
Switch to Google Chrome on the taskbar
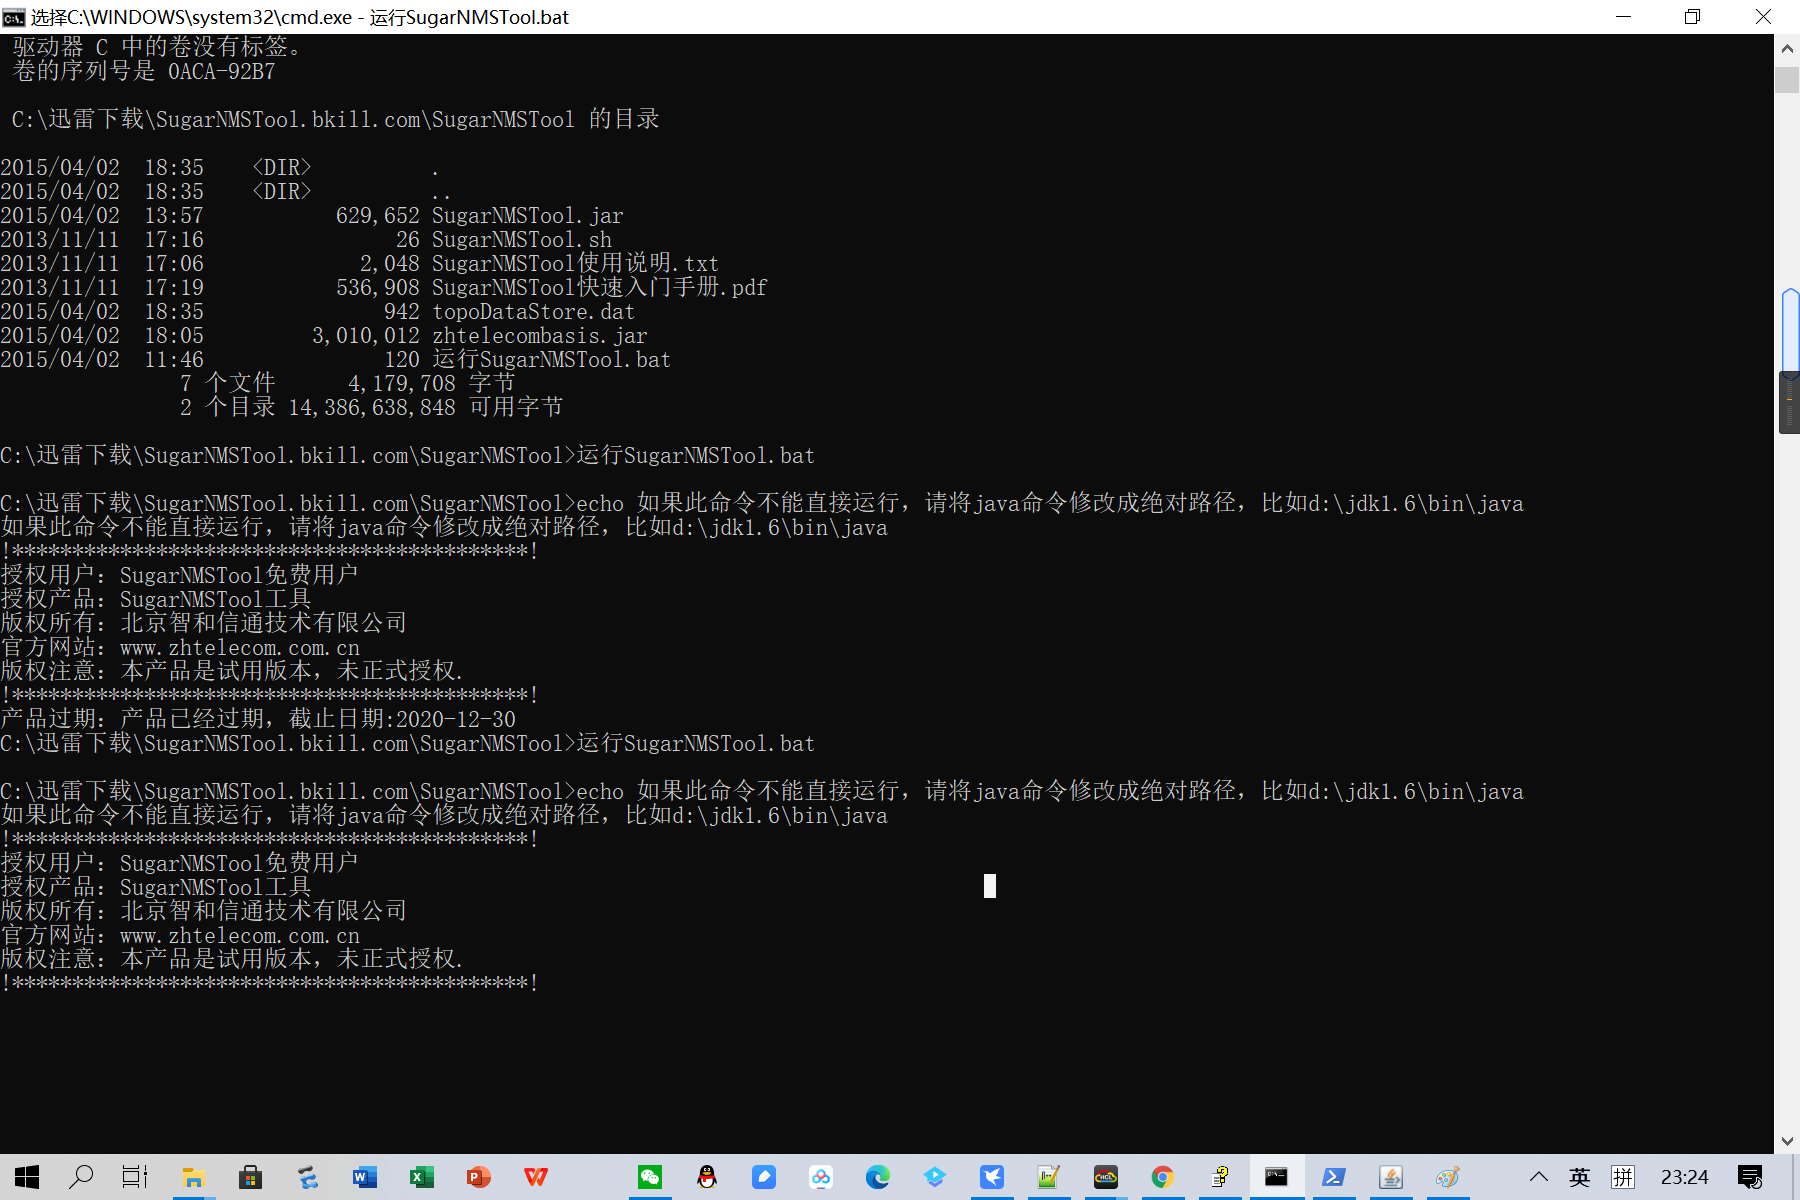coord(1162,1177)
